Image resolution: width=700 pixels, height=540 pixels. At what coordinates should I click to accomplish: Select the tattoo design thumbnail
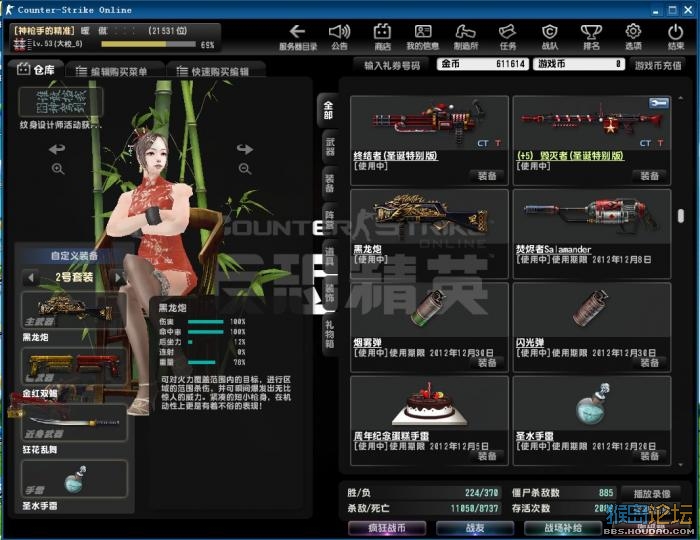click(x=61, y=101)
